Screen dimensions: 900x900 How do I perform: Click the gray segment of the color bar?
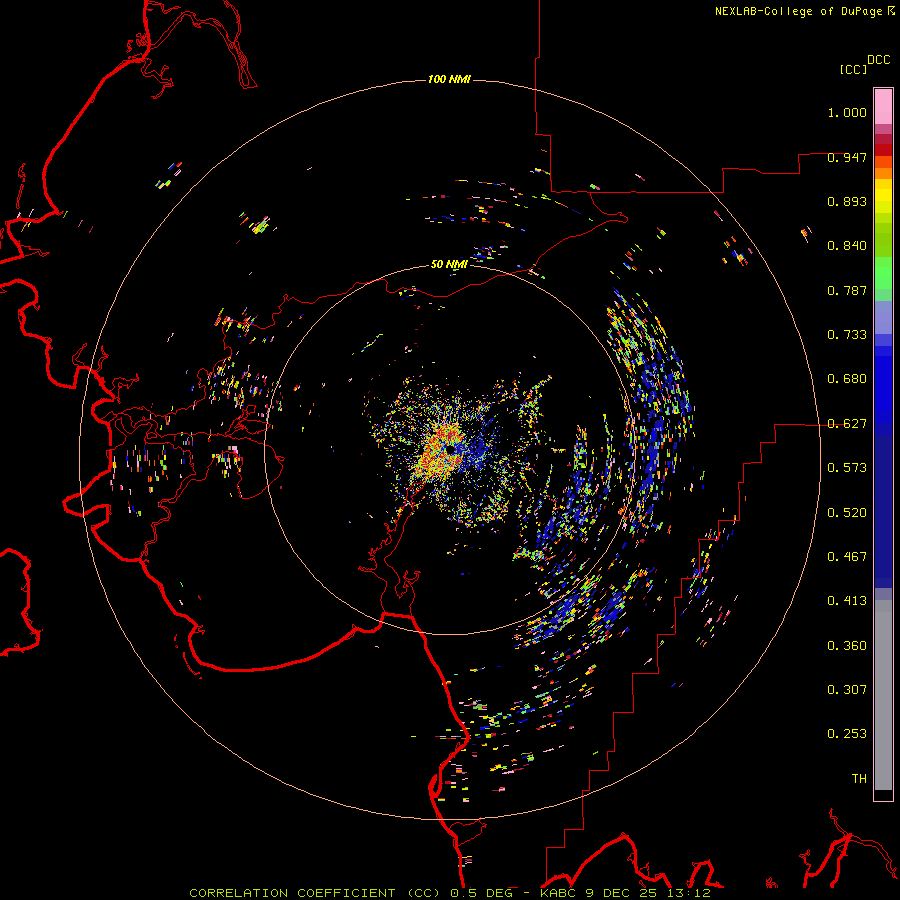(x=883, y=695)
